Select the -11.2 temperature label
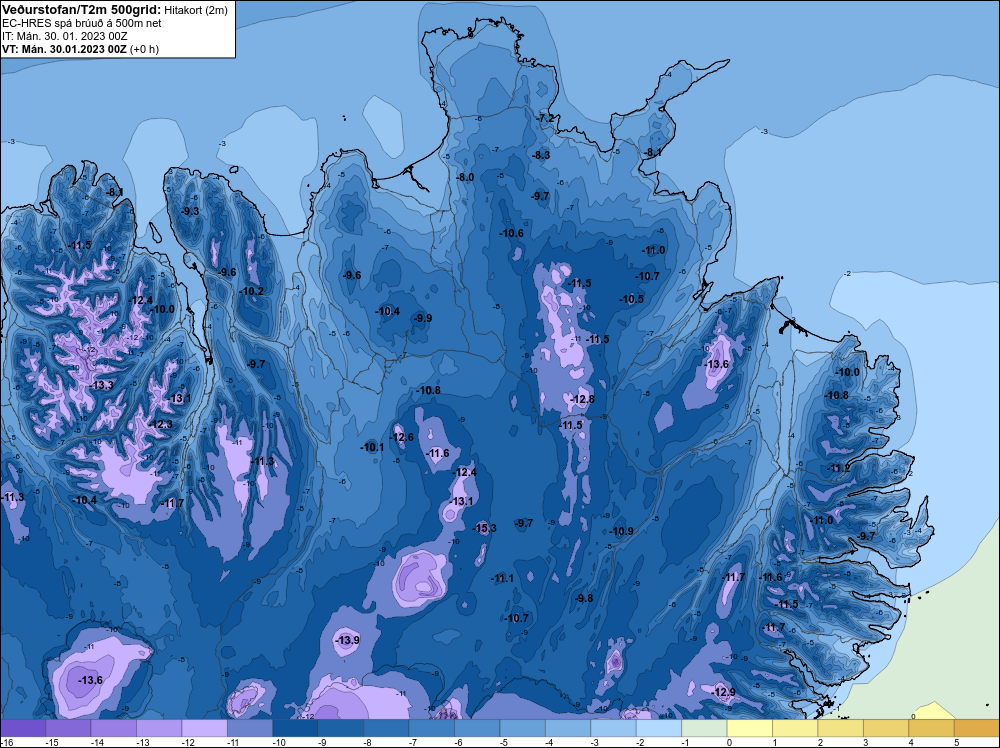1000x748 pixels. [839, 469]
